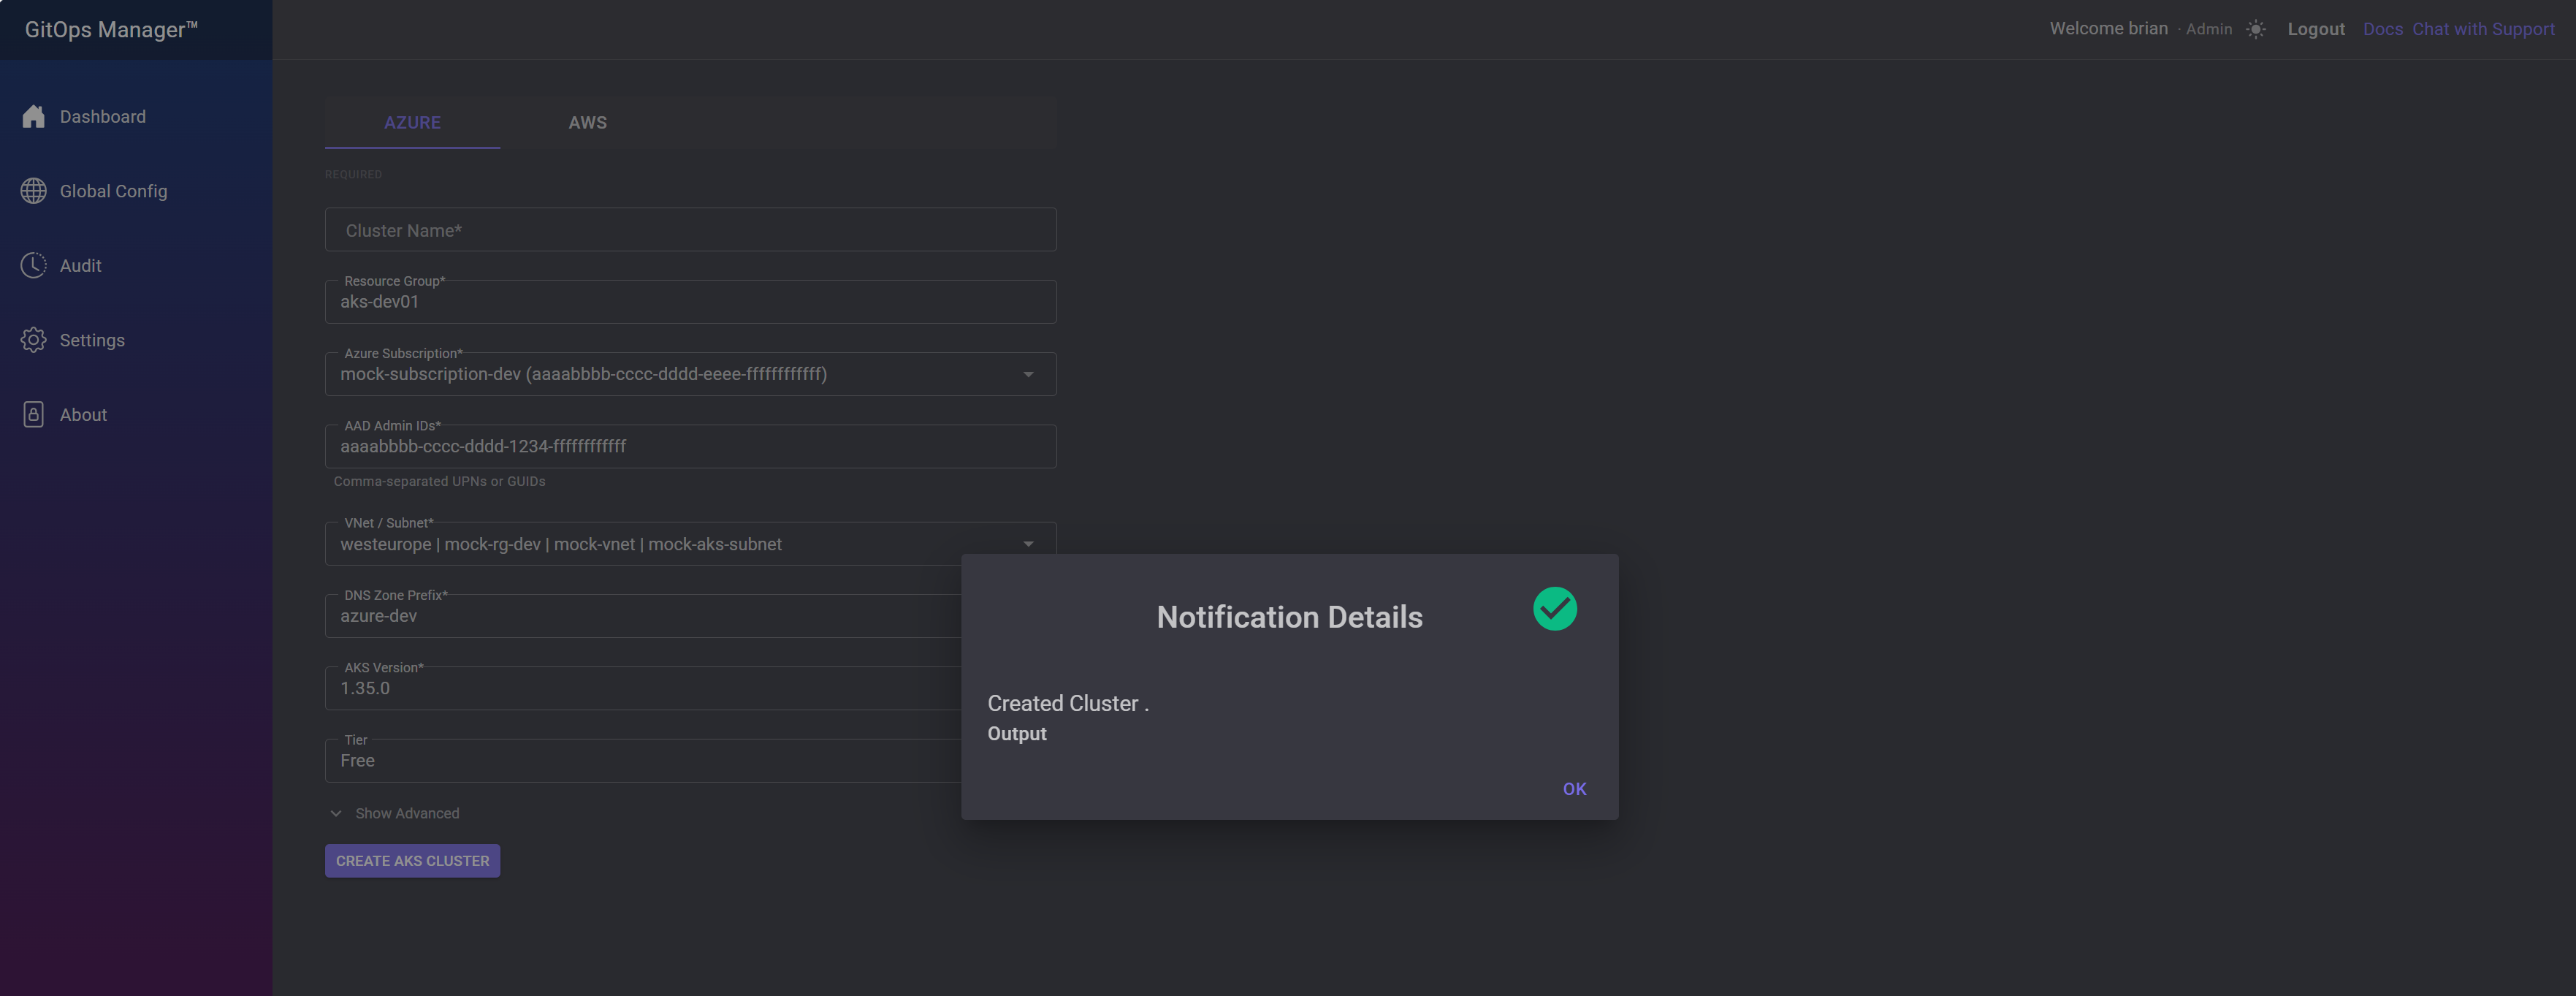Click 'Created Cluster .' message text
The height and width of the screenshot is (996, 2576).
[x=1068, y=703]
